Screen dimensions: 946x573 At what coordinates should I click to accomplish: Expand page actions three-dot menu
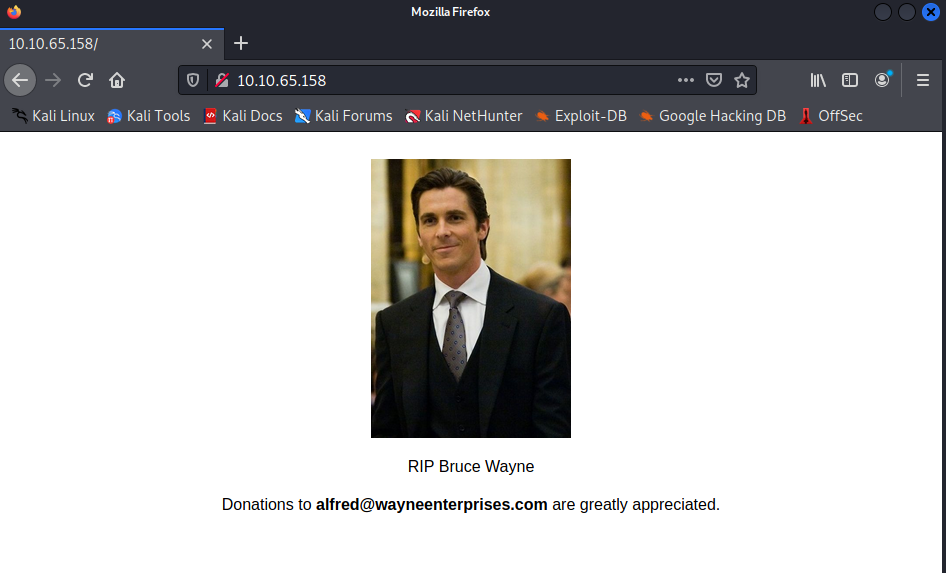click(x=685, y=80)
